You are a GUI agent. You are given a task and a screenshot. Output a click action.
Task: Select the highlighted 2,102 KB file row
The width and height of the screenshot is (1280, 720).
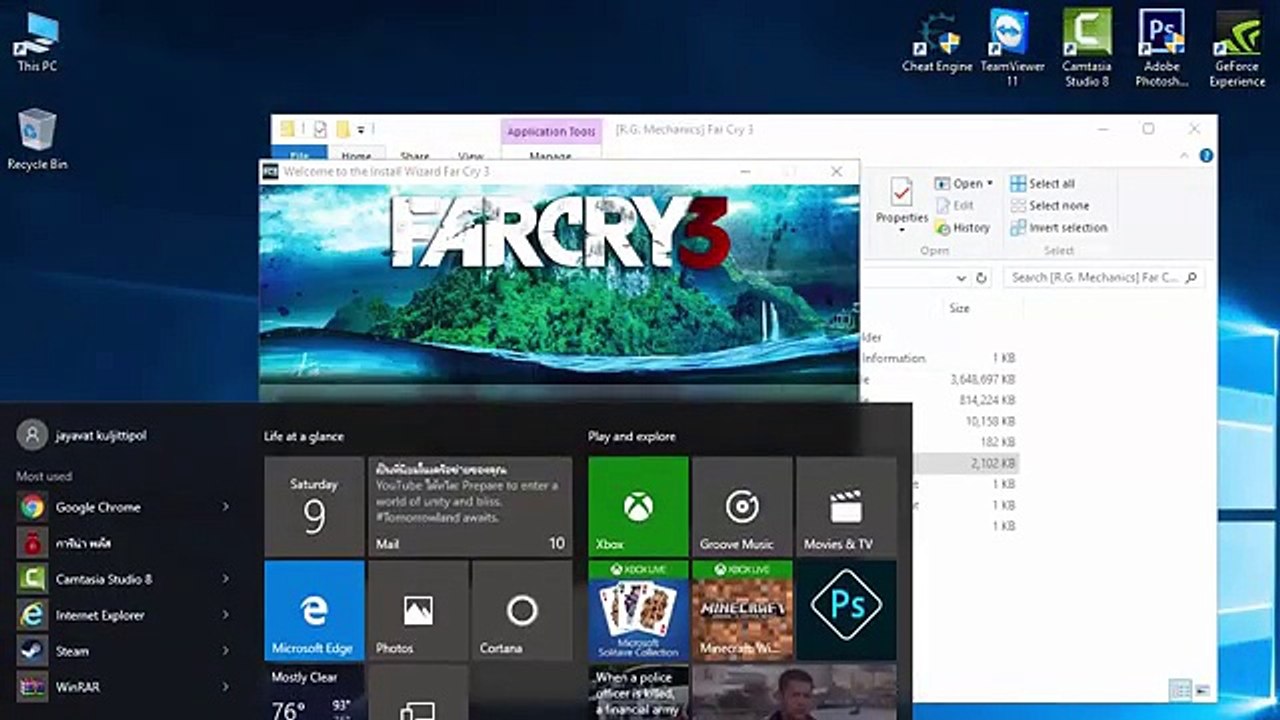[940, 463]
